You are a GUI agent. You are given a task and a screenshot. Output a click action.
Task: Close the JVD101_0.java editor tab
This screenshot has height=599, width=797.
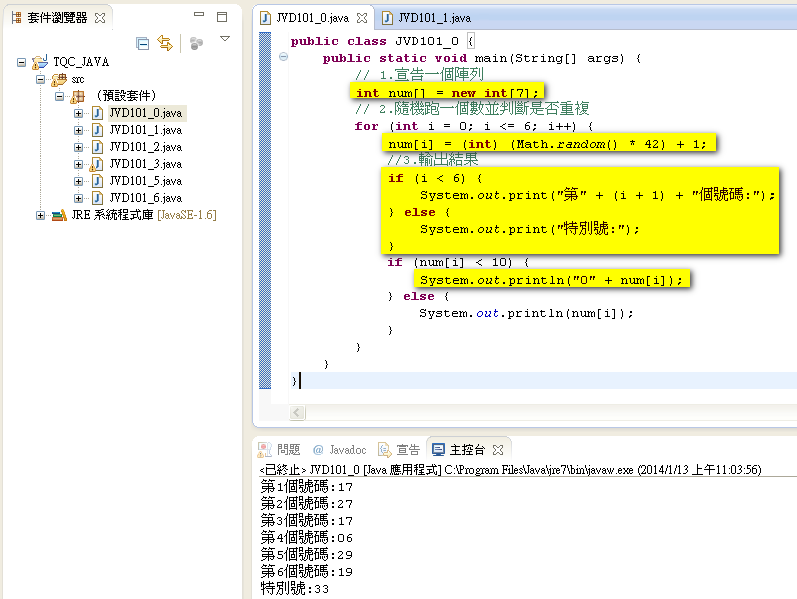(362, 18)
